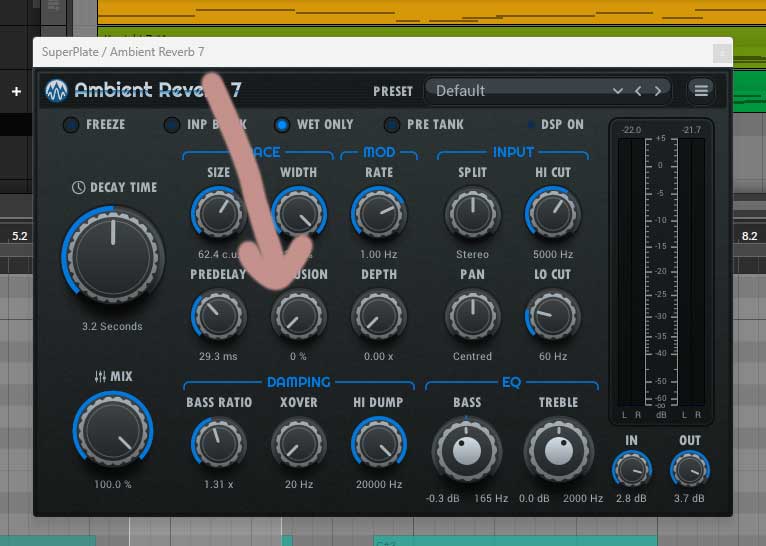Click the Mod Rate knob

pyautogui.click(x=379, y=213)
